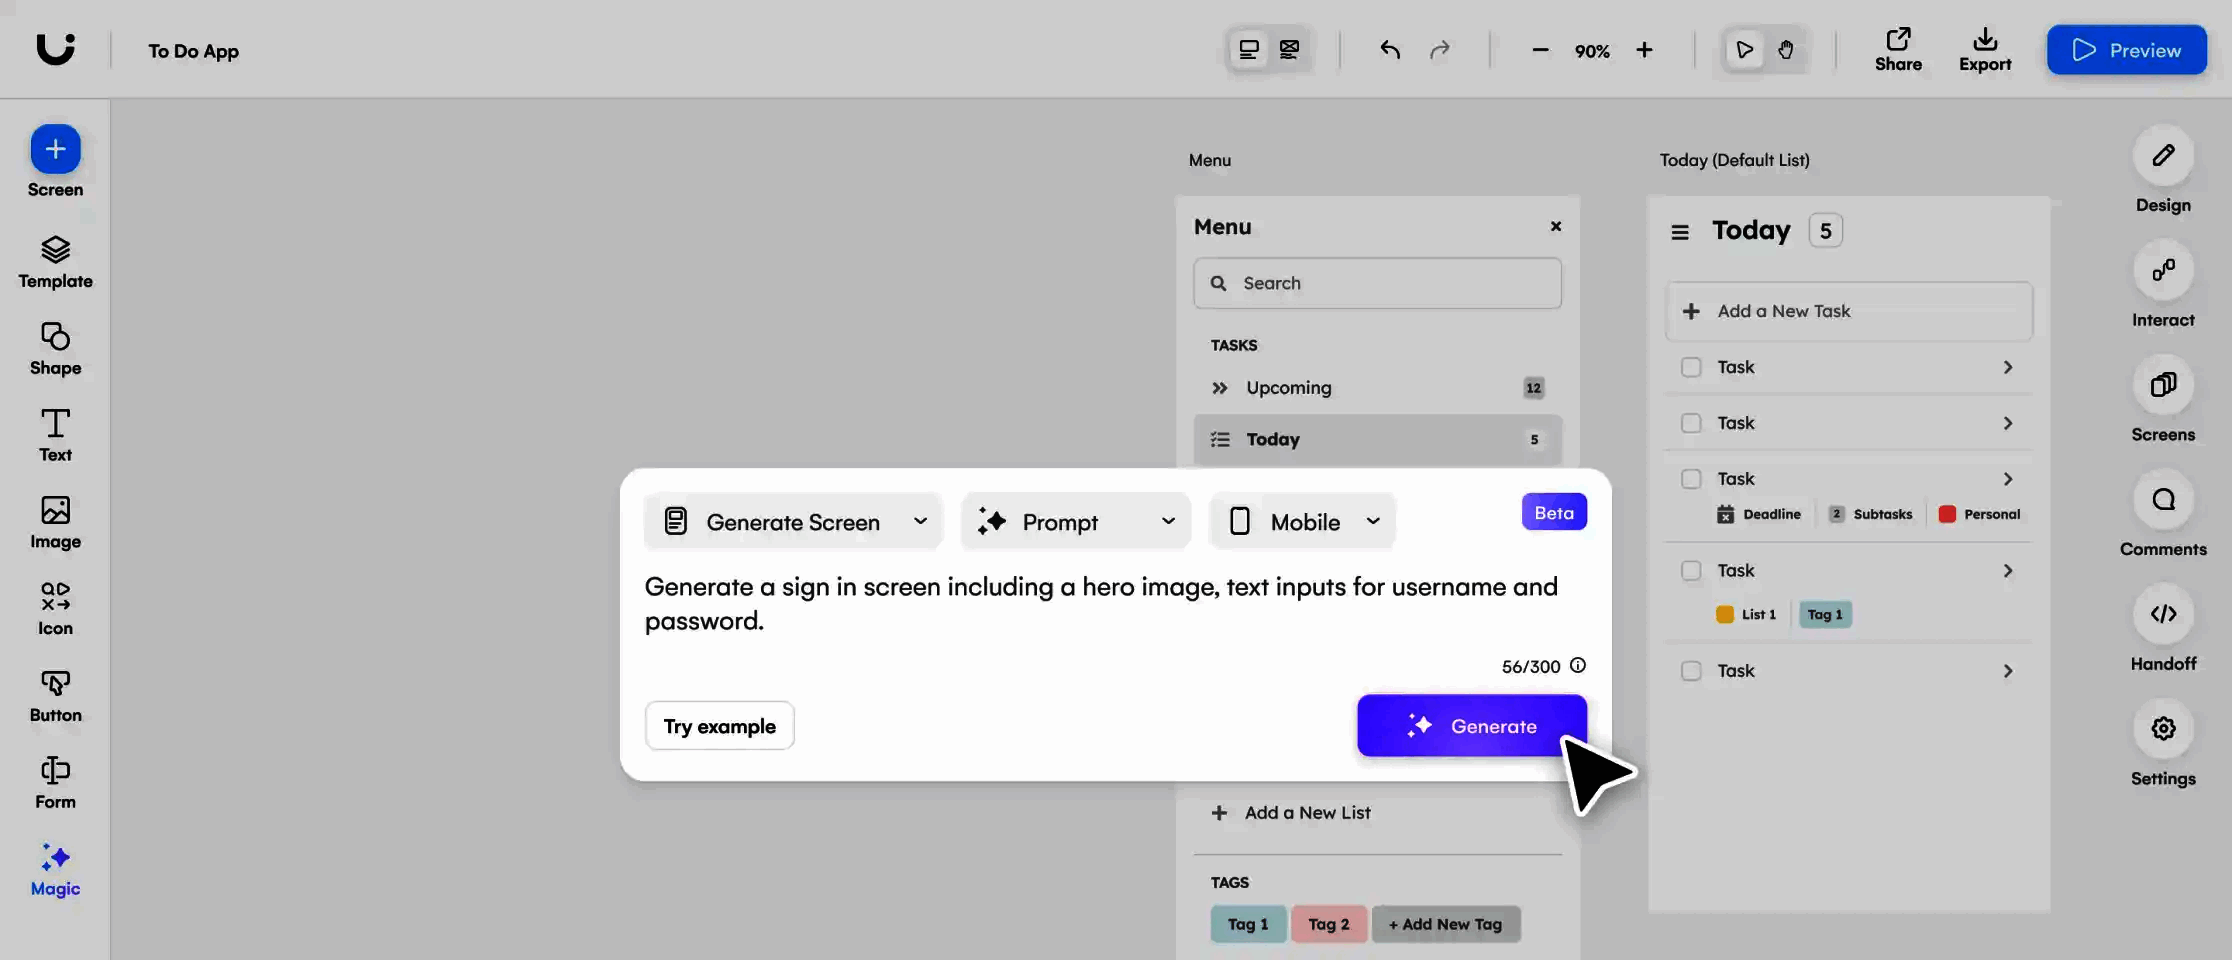The height and width of the screenshot is (960, 2232).
Task: Zoom out with the minus icon
Action: click(1540, 50)
